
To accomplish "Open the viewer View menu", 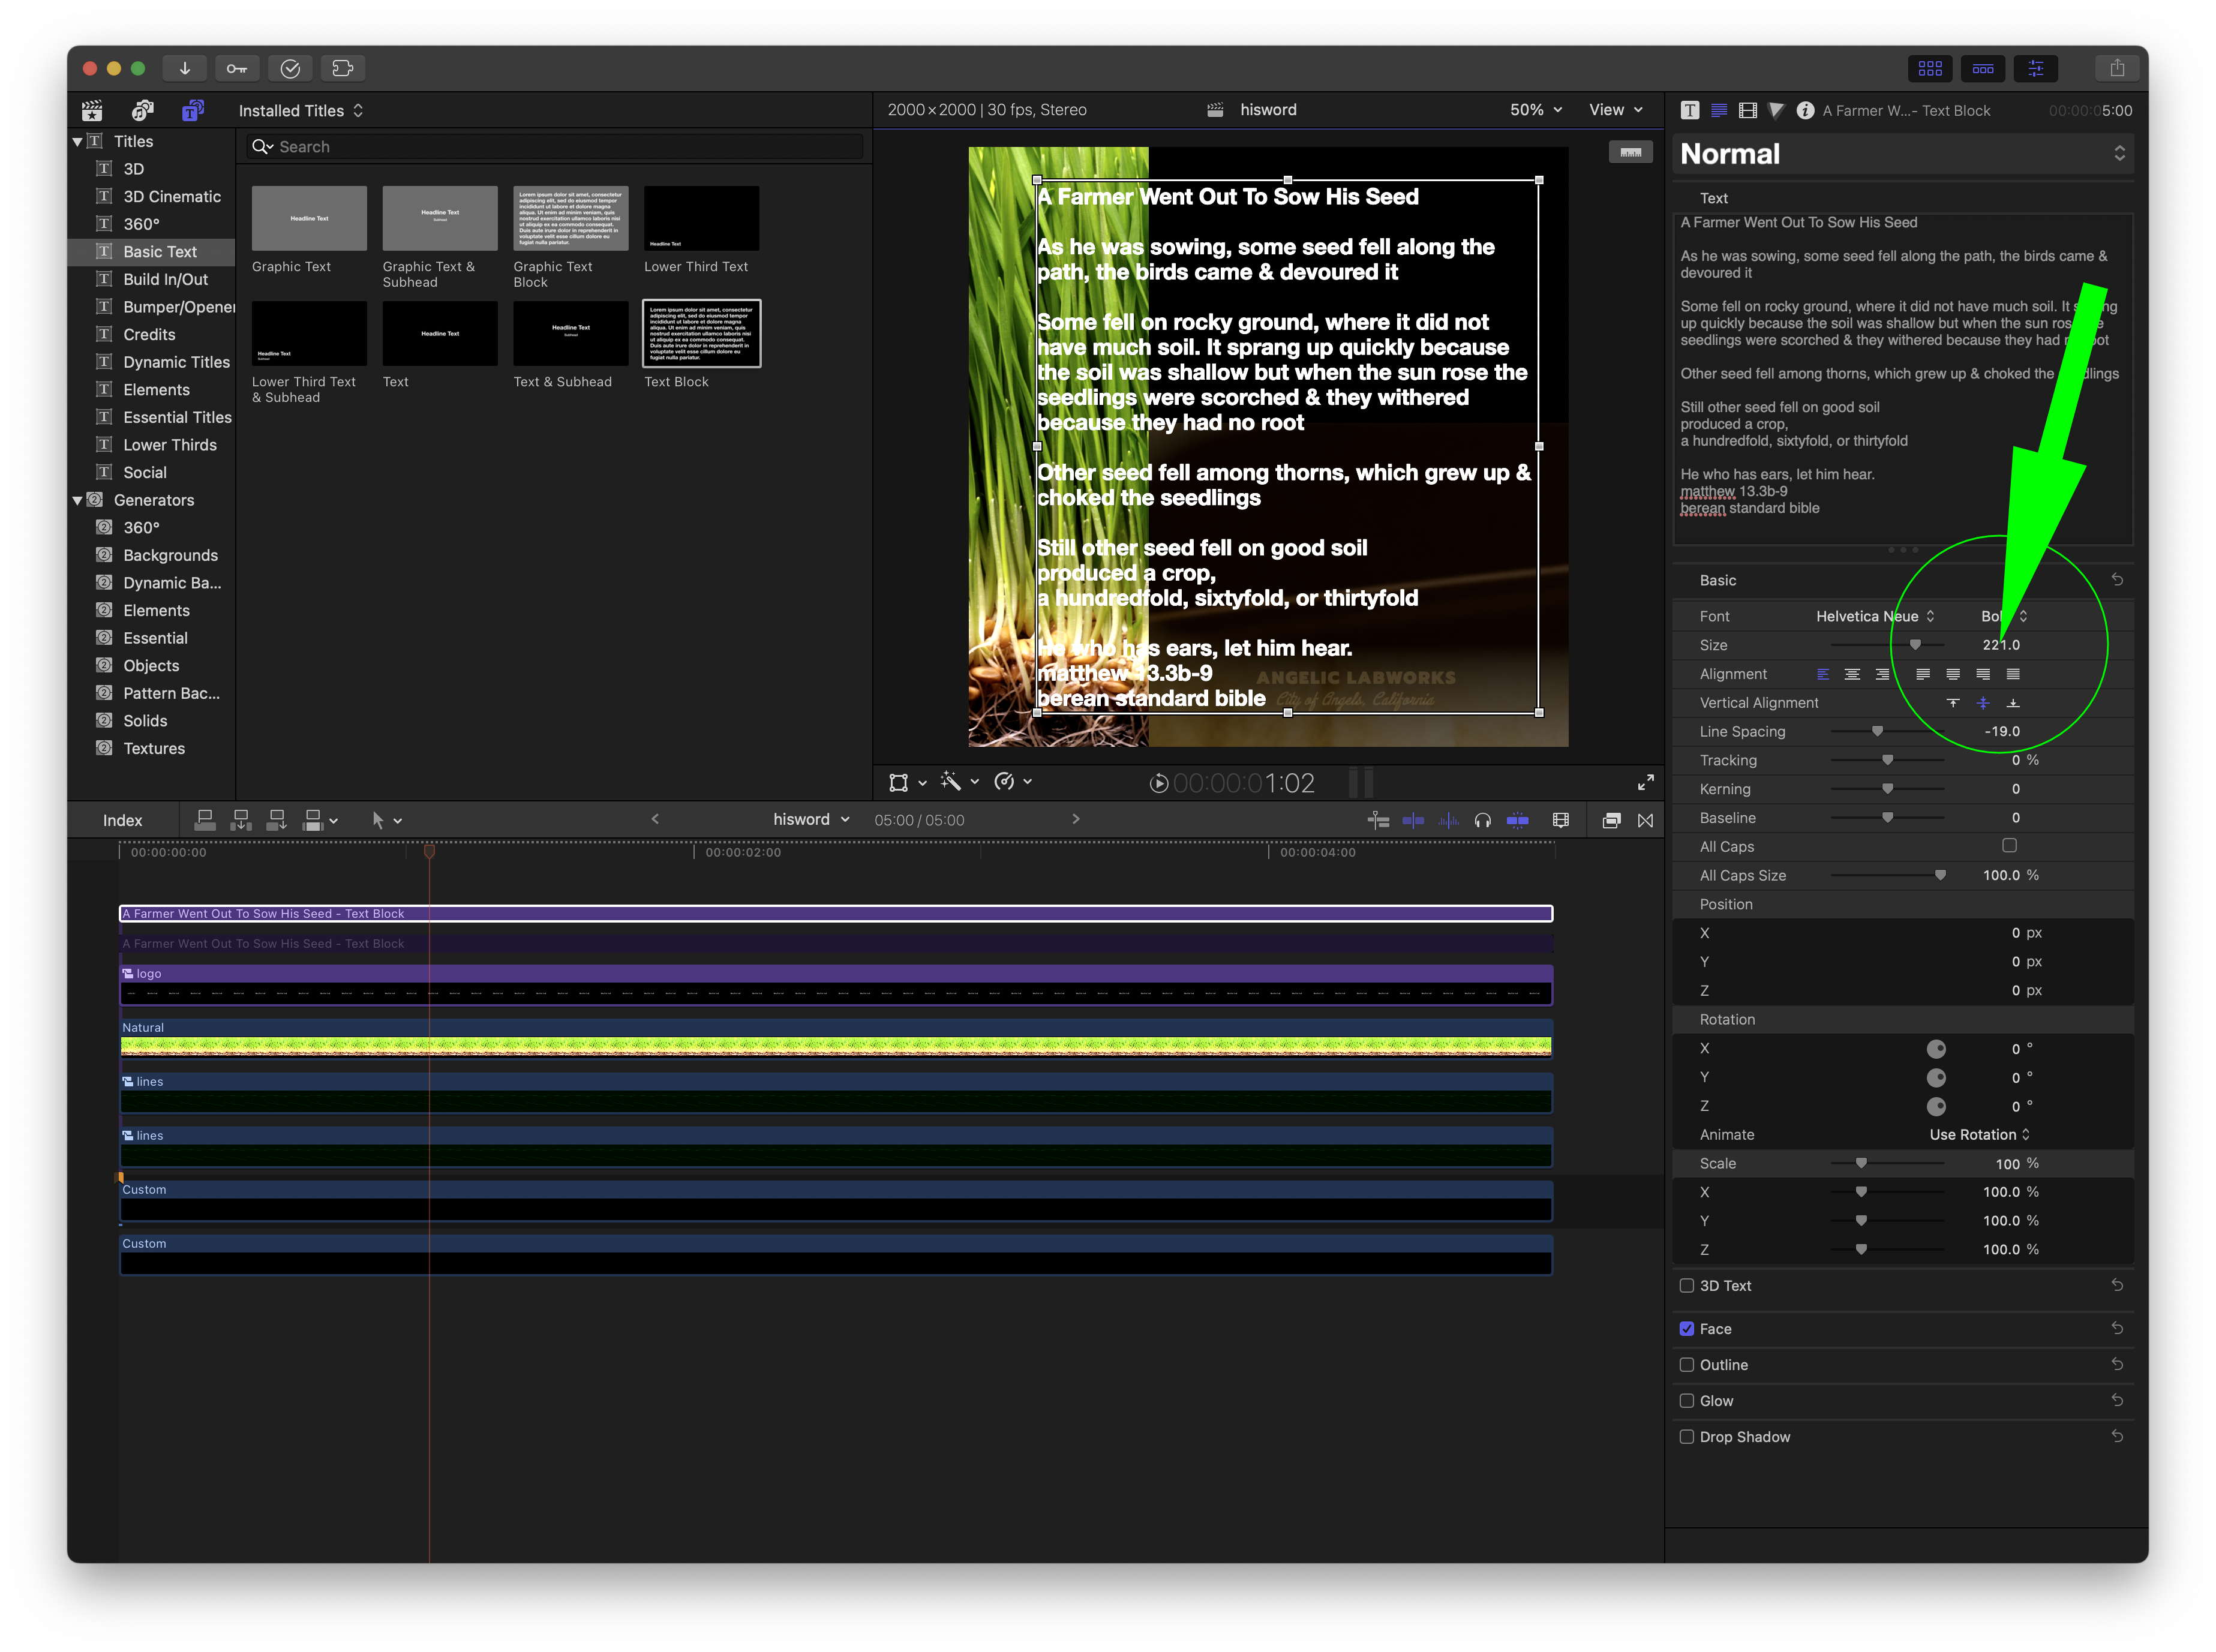I will pos(1615,110).
